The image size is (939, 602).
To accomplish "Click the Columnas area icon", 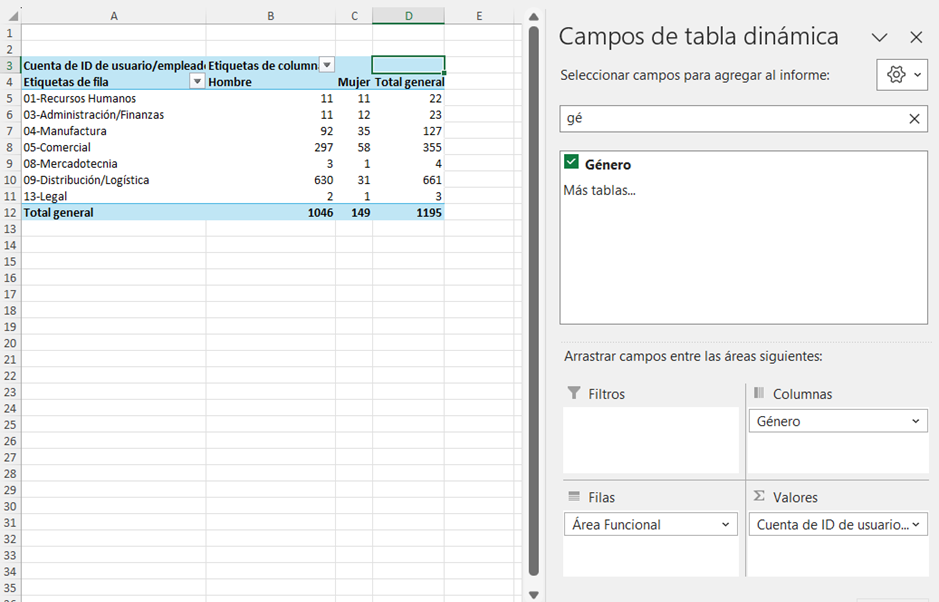I will [x=759, y=394].
